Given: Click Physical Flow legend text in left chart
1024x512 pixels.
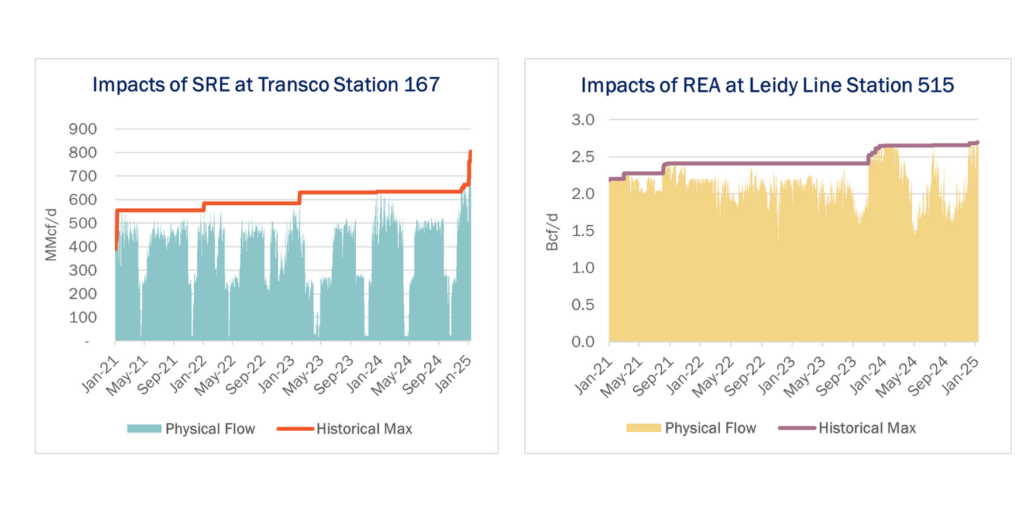Looking at the screenshot, I should click(x=210, y=429).
